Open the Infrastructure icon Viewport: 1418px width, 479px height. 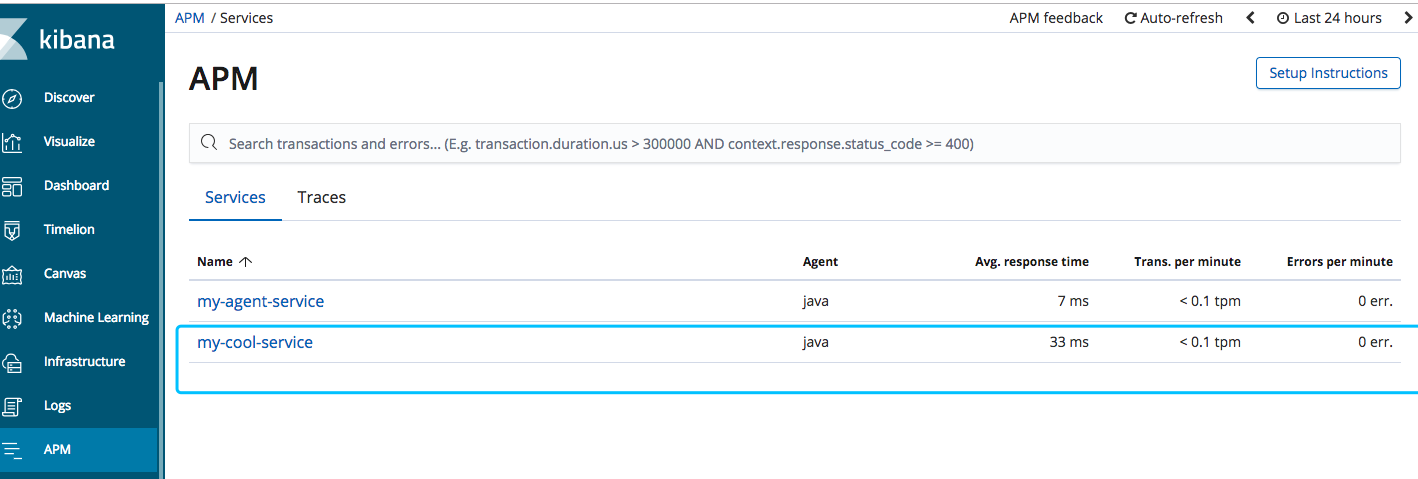[12, 362]
